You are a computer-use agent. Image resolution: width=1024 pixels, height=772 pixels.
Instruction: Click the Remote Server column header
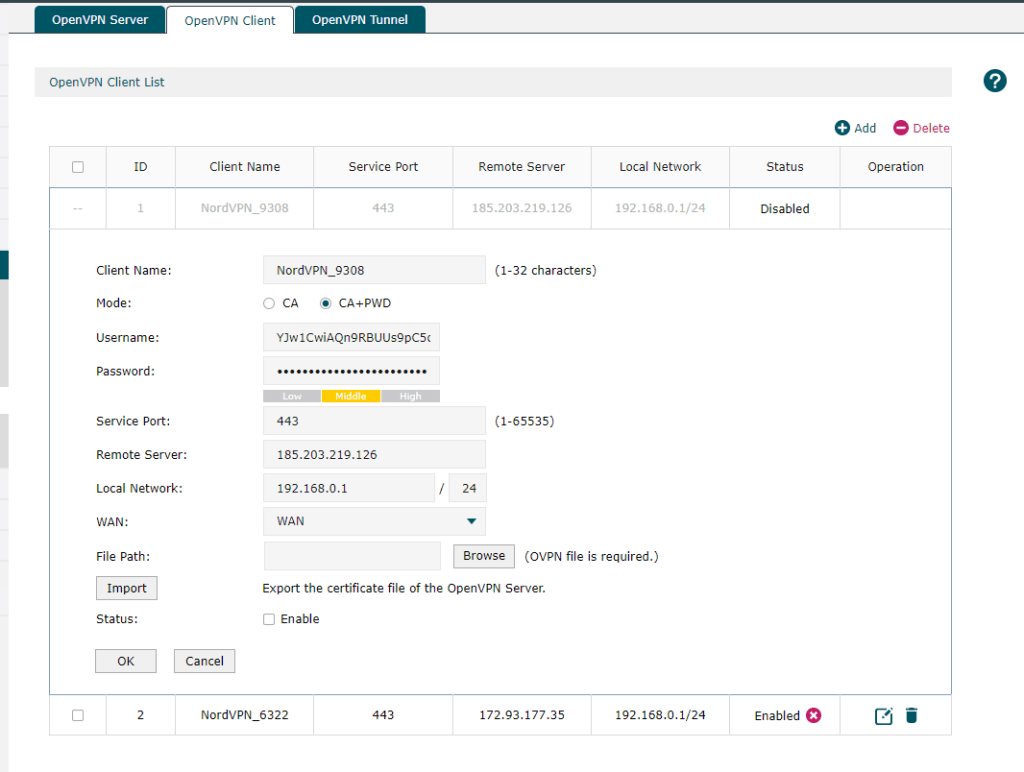point(522,167)
